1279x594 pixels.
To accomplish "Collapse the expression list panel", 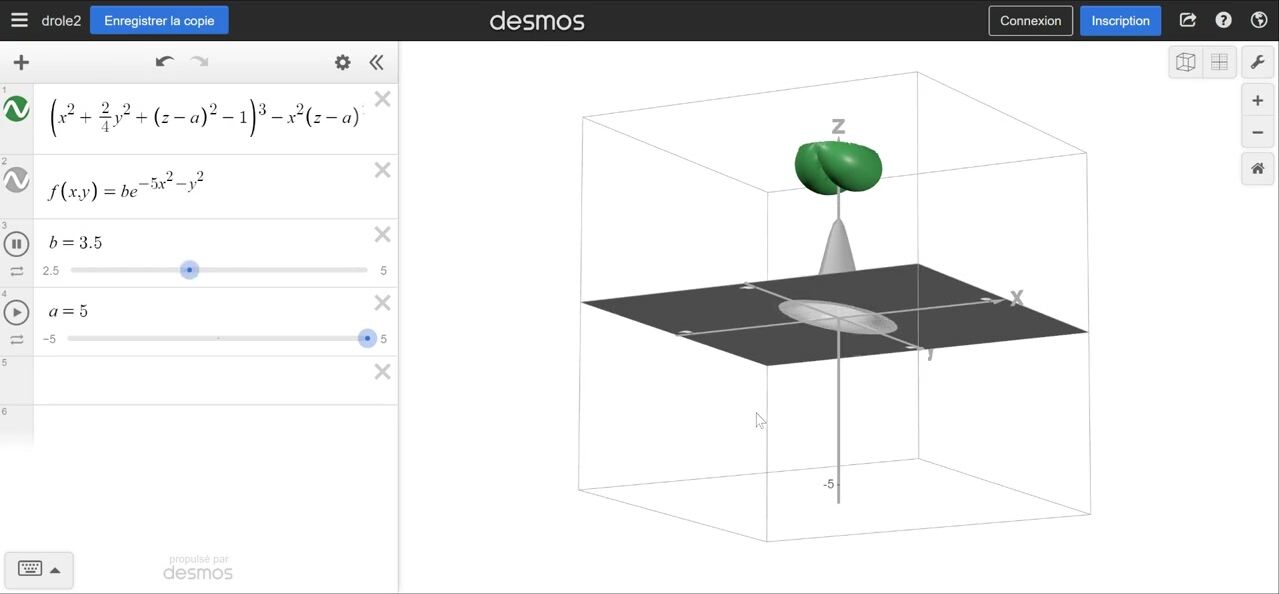I will (376, 63).
